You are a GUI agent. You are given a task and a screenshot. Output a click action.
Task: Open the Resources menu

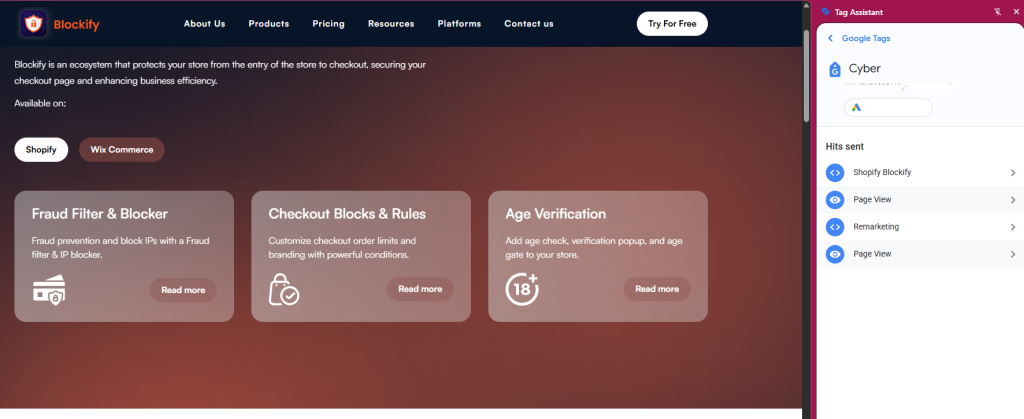(x=391, y=23)
